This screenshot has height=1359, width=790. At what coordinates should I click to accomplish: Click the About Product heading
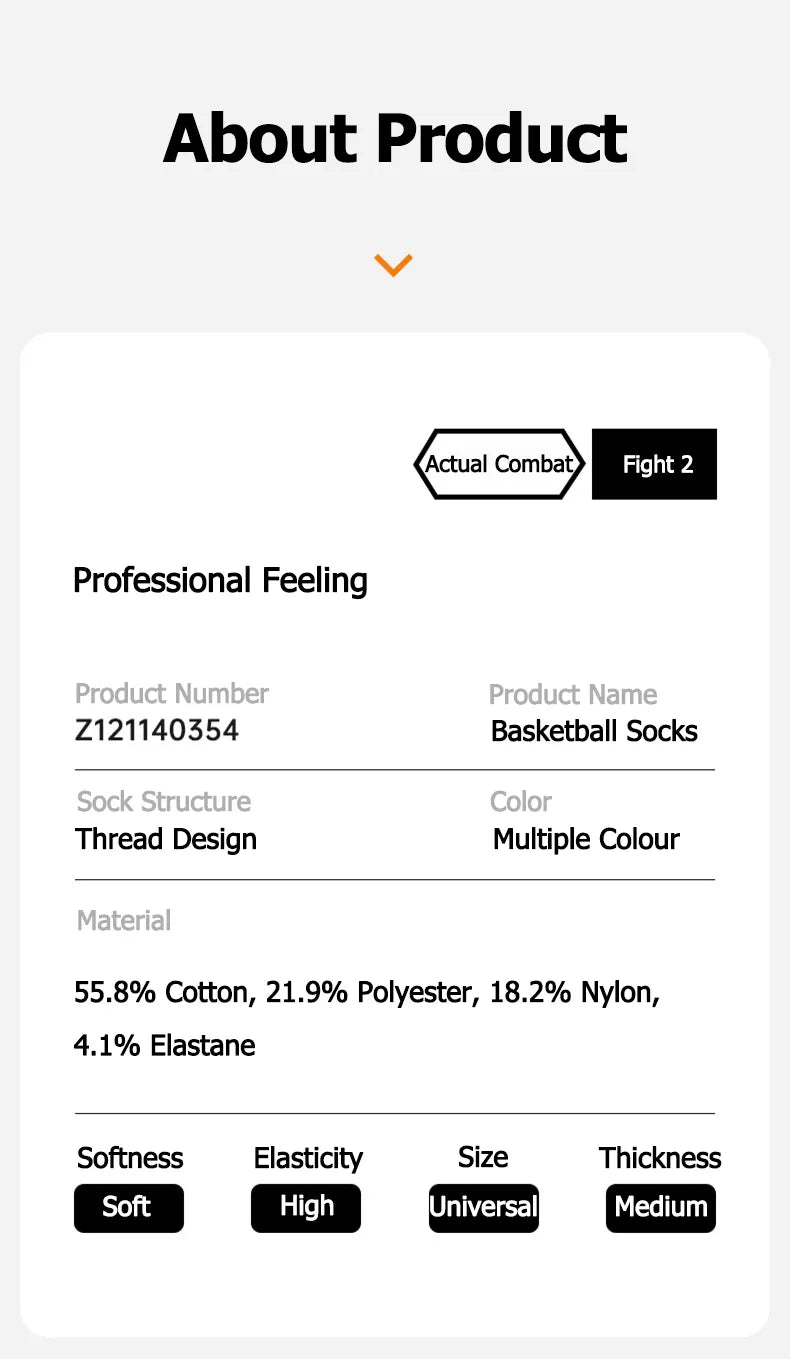[395, 138]
